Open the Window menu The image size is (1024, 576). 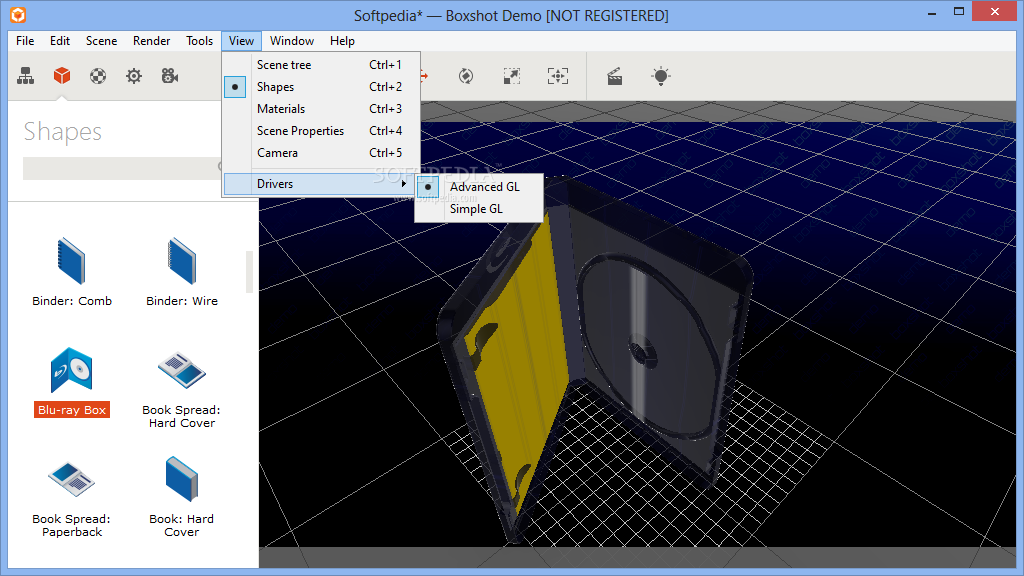[x=292, y=40]
